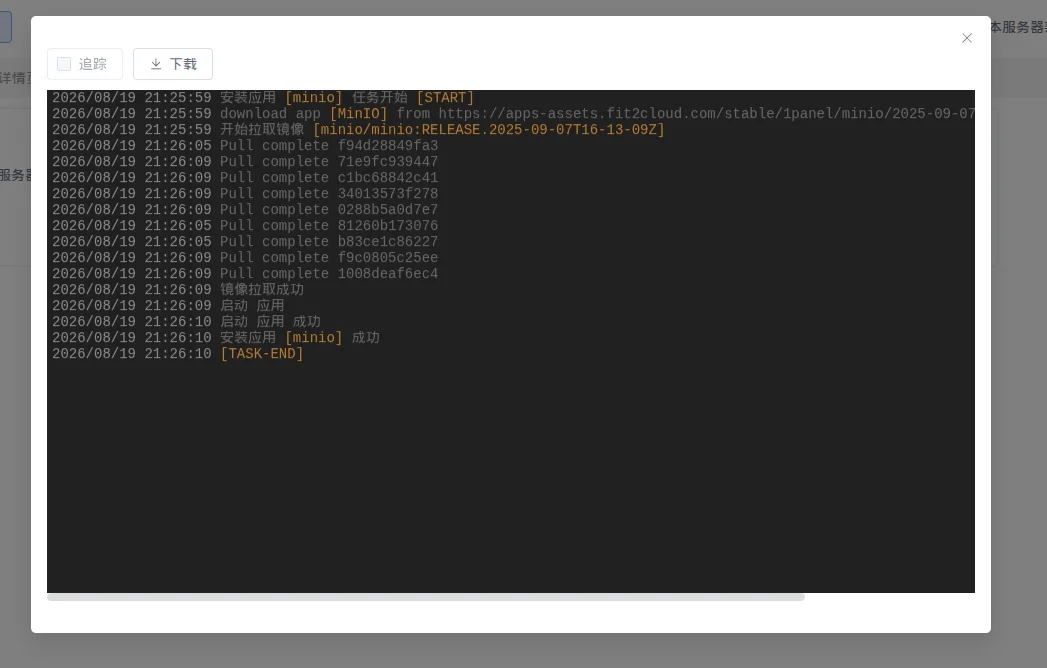
Task: Click the horizontal scrollbar under the log
Action: [425, 597]
